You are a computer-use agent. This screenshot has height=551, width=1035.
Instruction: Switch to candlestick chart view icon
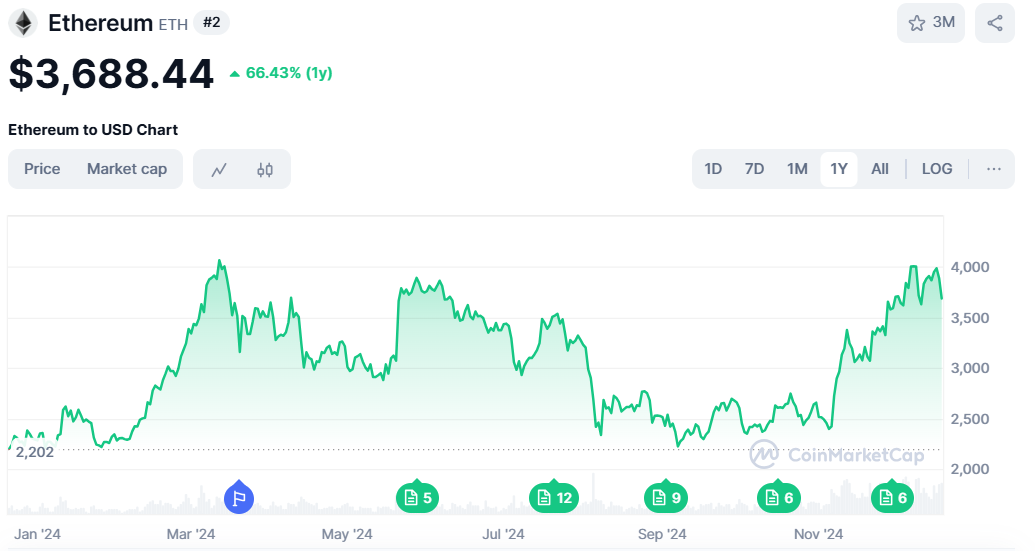point(265,170)
